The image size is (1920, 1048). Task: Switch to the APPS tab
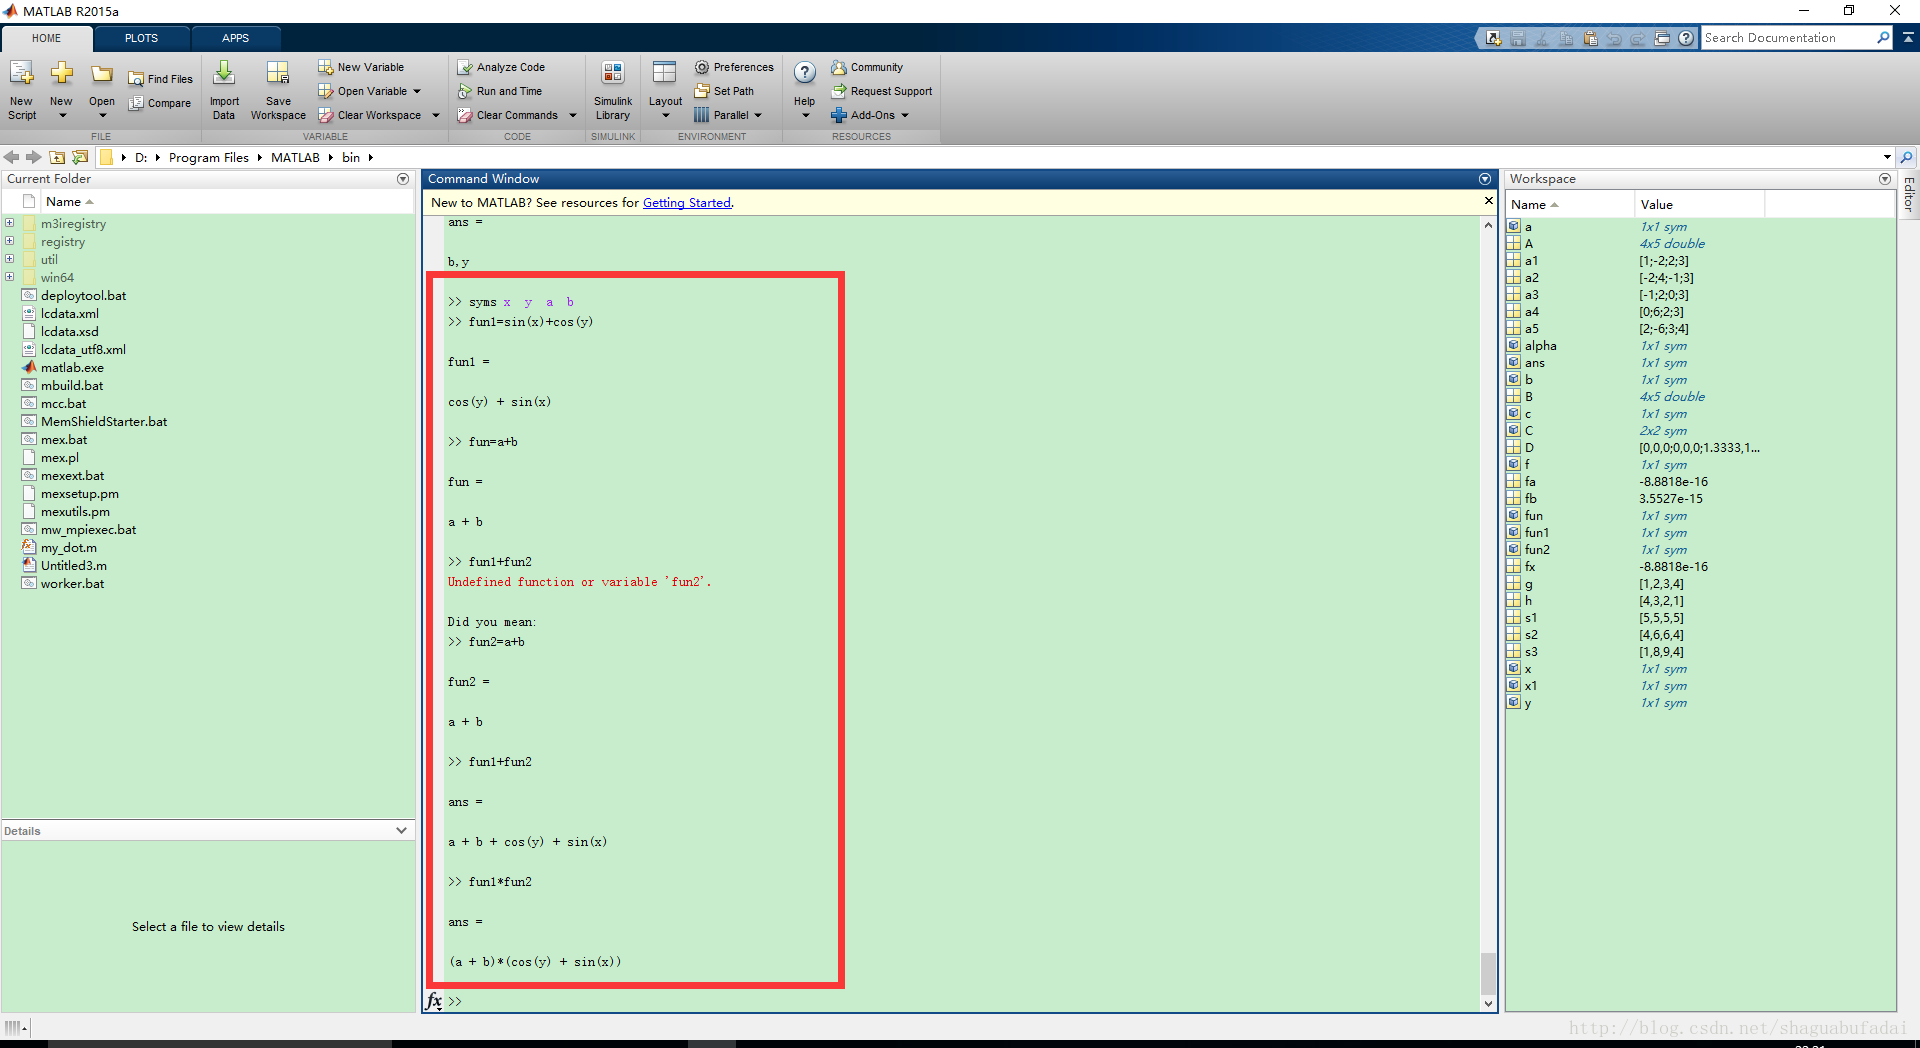tap(236, 38)
